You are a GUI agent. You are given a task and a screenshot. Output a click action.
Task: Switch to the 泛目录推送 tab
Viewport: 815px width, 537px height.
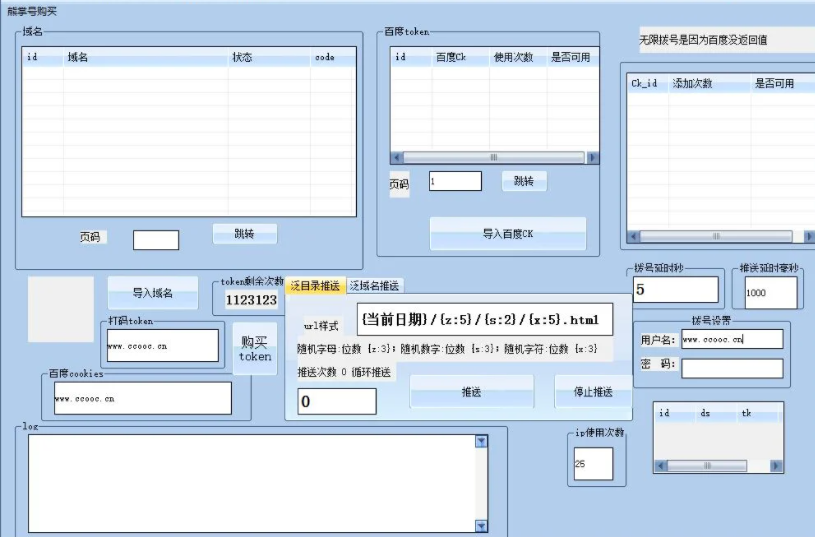point(315,285)
